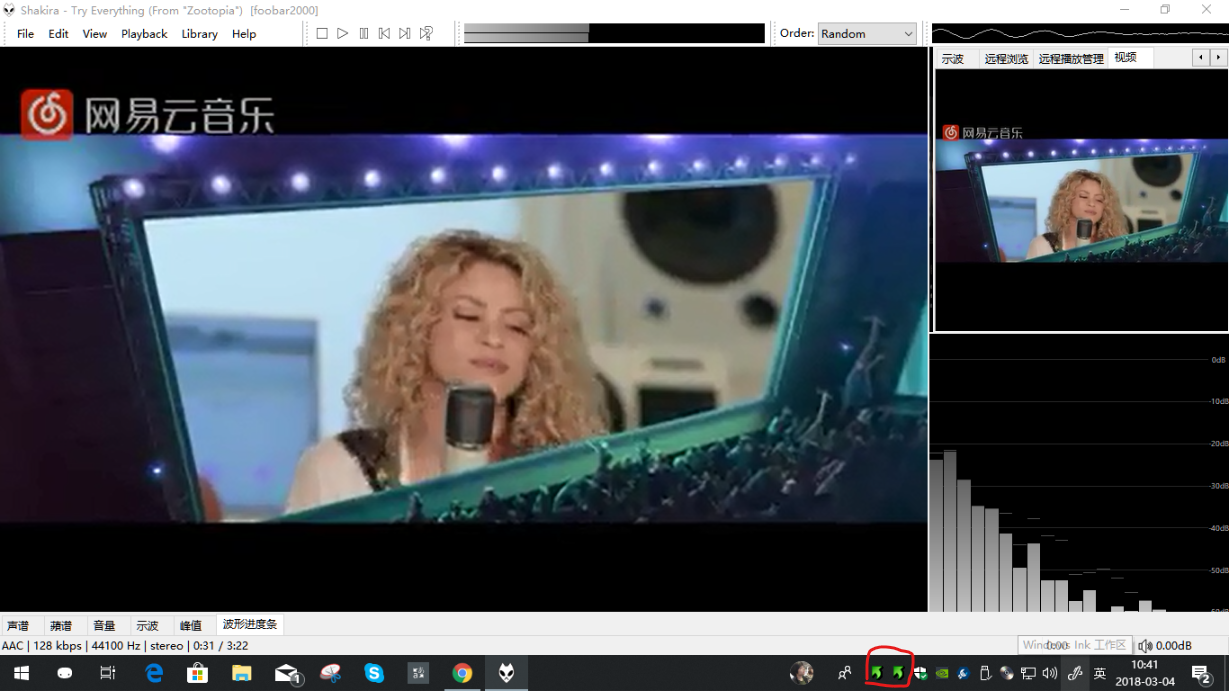
Task: Switch to the 频谱 tab
Action: [61, 626]
